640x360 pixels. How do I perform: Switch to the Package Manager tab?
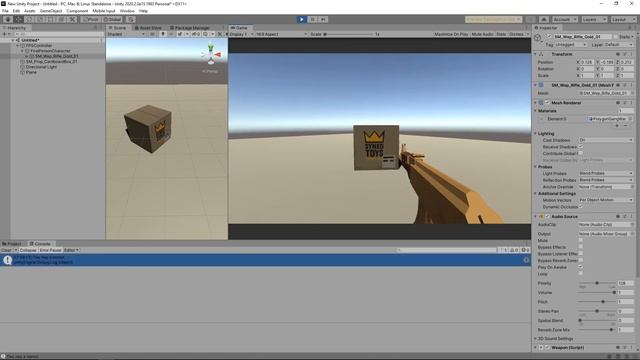(190, 28)
